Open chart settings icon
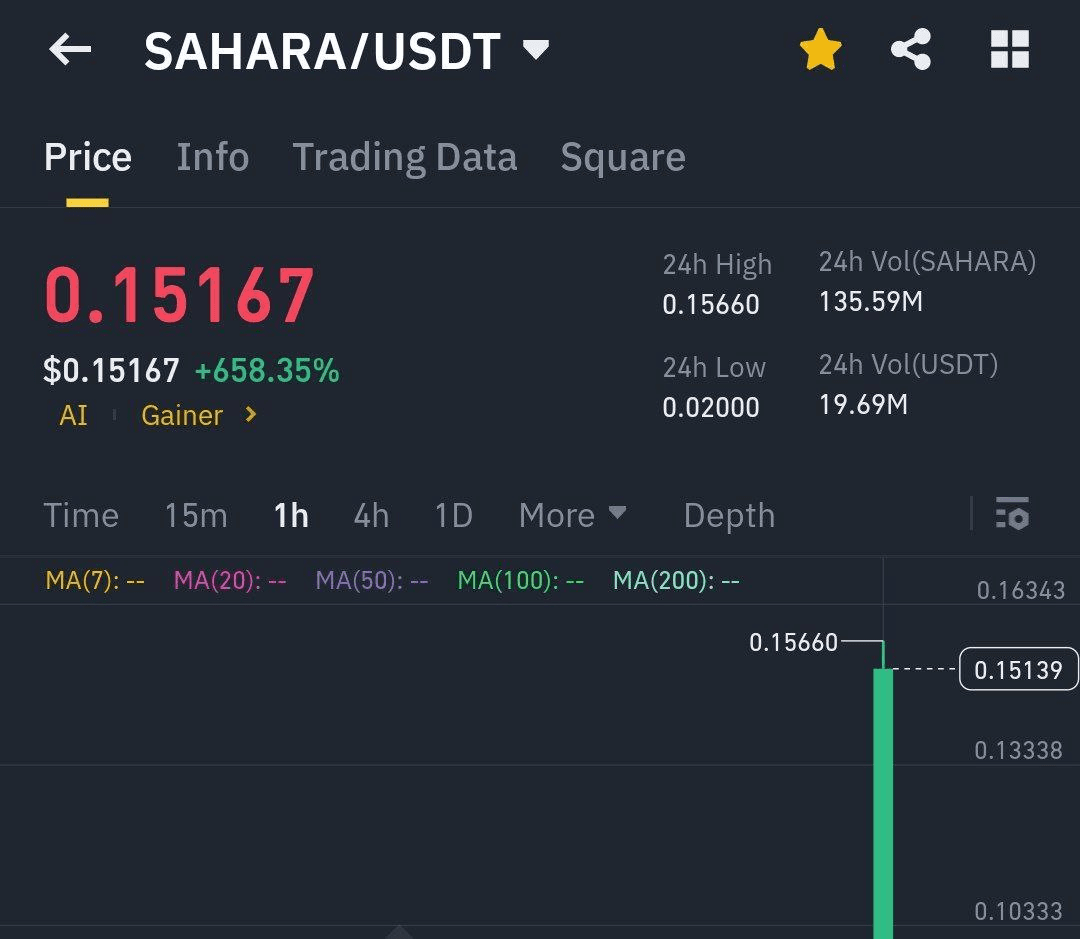 point(1012,514)
